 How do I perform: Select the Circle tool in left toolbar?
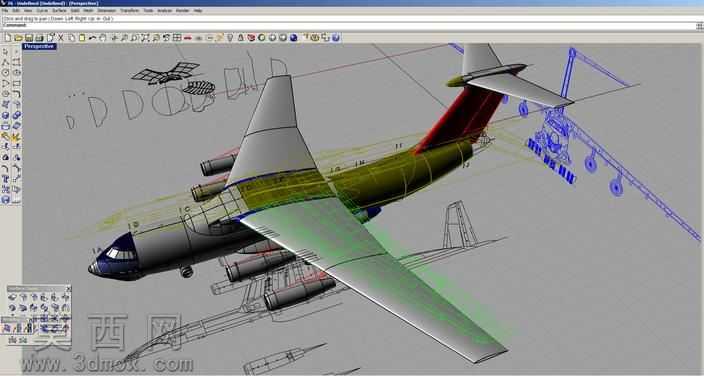tap(5, 72)
